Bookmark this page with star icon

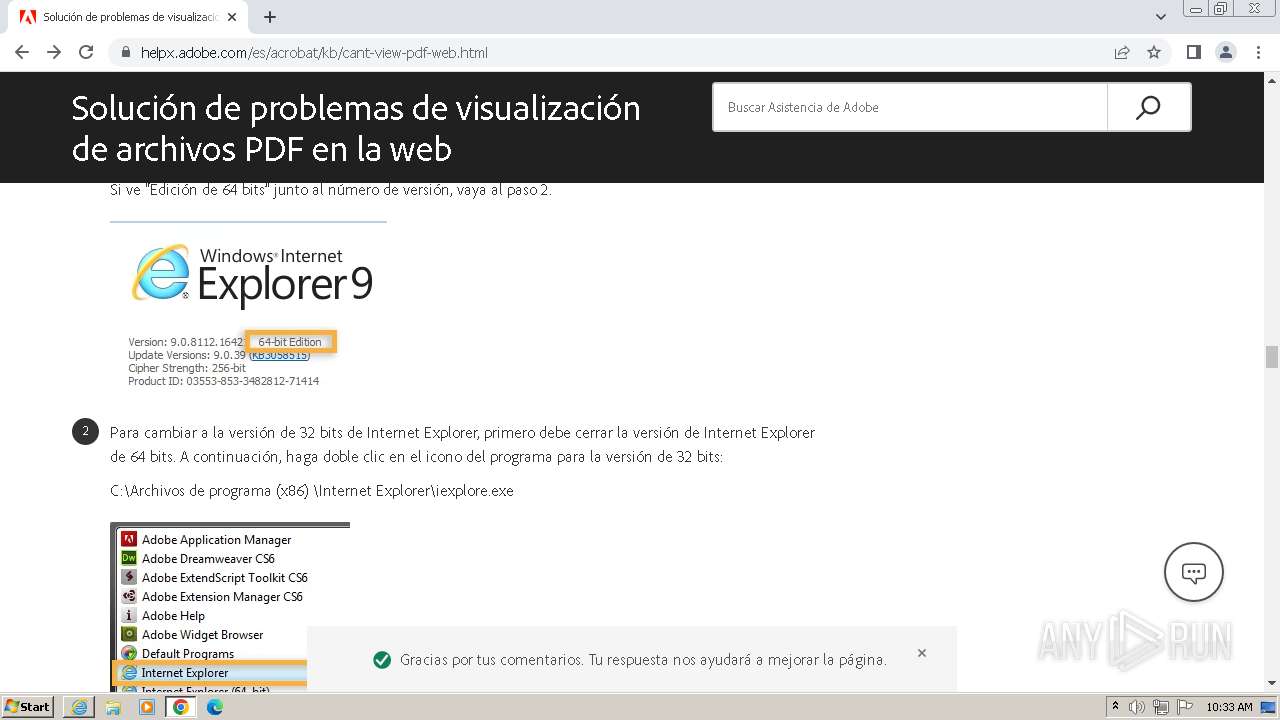tap(1154, 52)
